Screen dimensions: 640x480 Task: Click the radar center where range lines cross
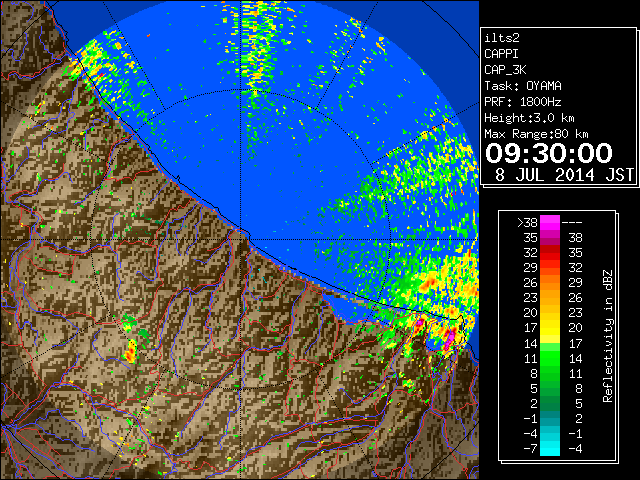pyautogui.click(x=241, y=239)
